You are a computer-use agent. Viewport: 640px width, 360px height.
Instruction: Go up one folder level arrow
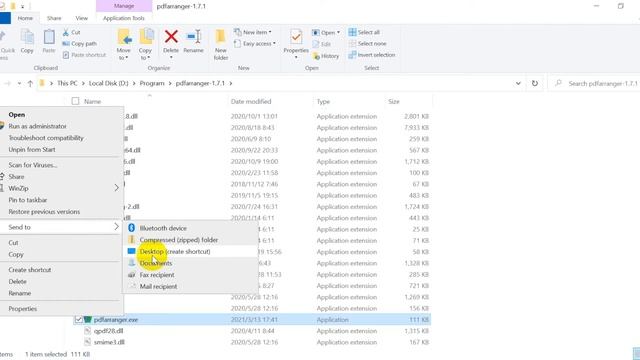click(x=30, y=83)
